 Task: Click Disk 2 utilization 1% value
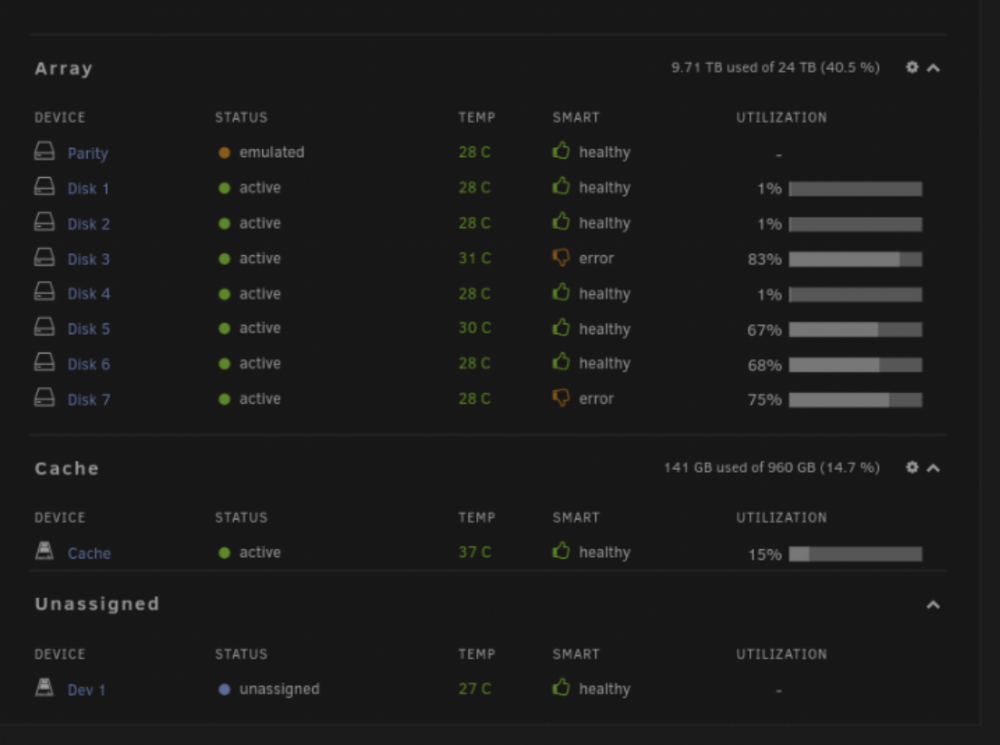point(769,225)
